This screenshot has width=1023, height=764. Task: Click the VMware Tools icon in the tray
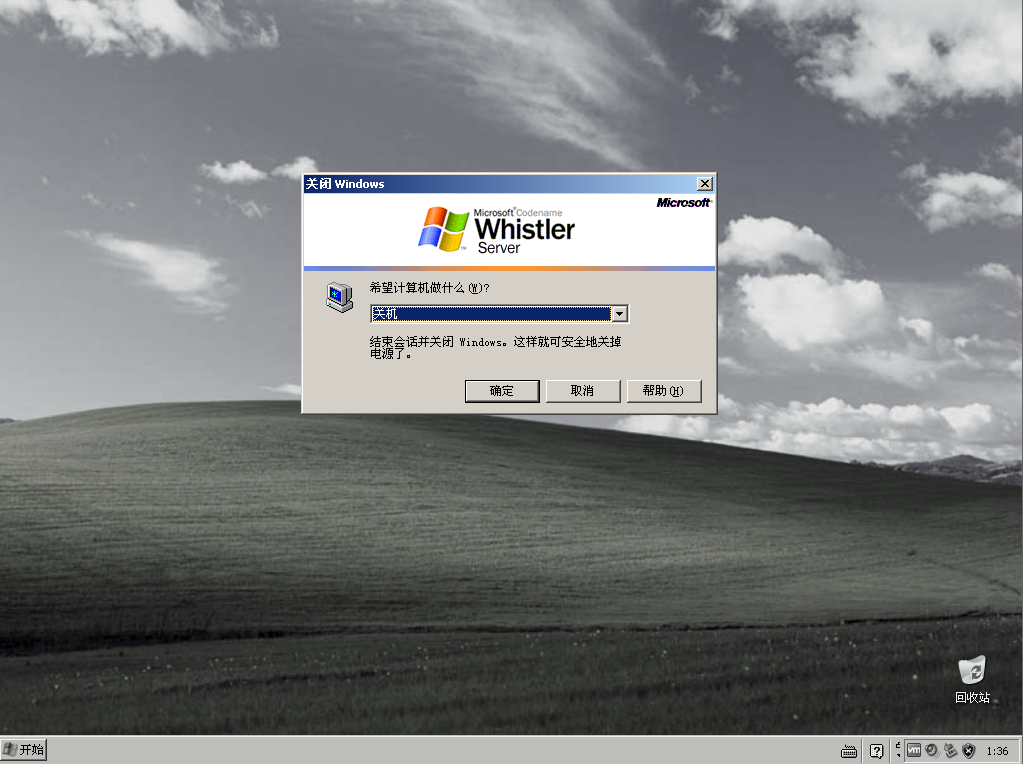point(914,750)
